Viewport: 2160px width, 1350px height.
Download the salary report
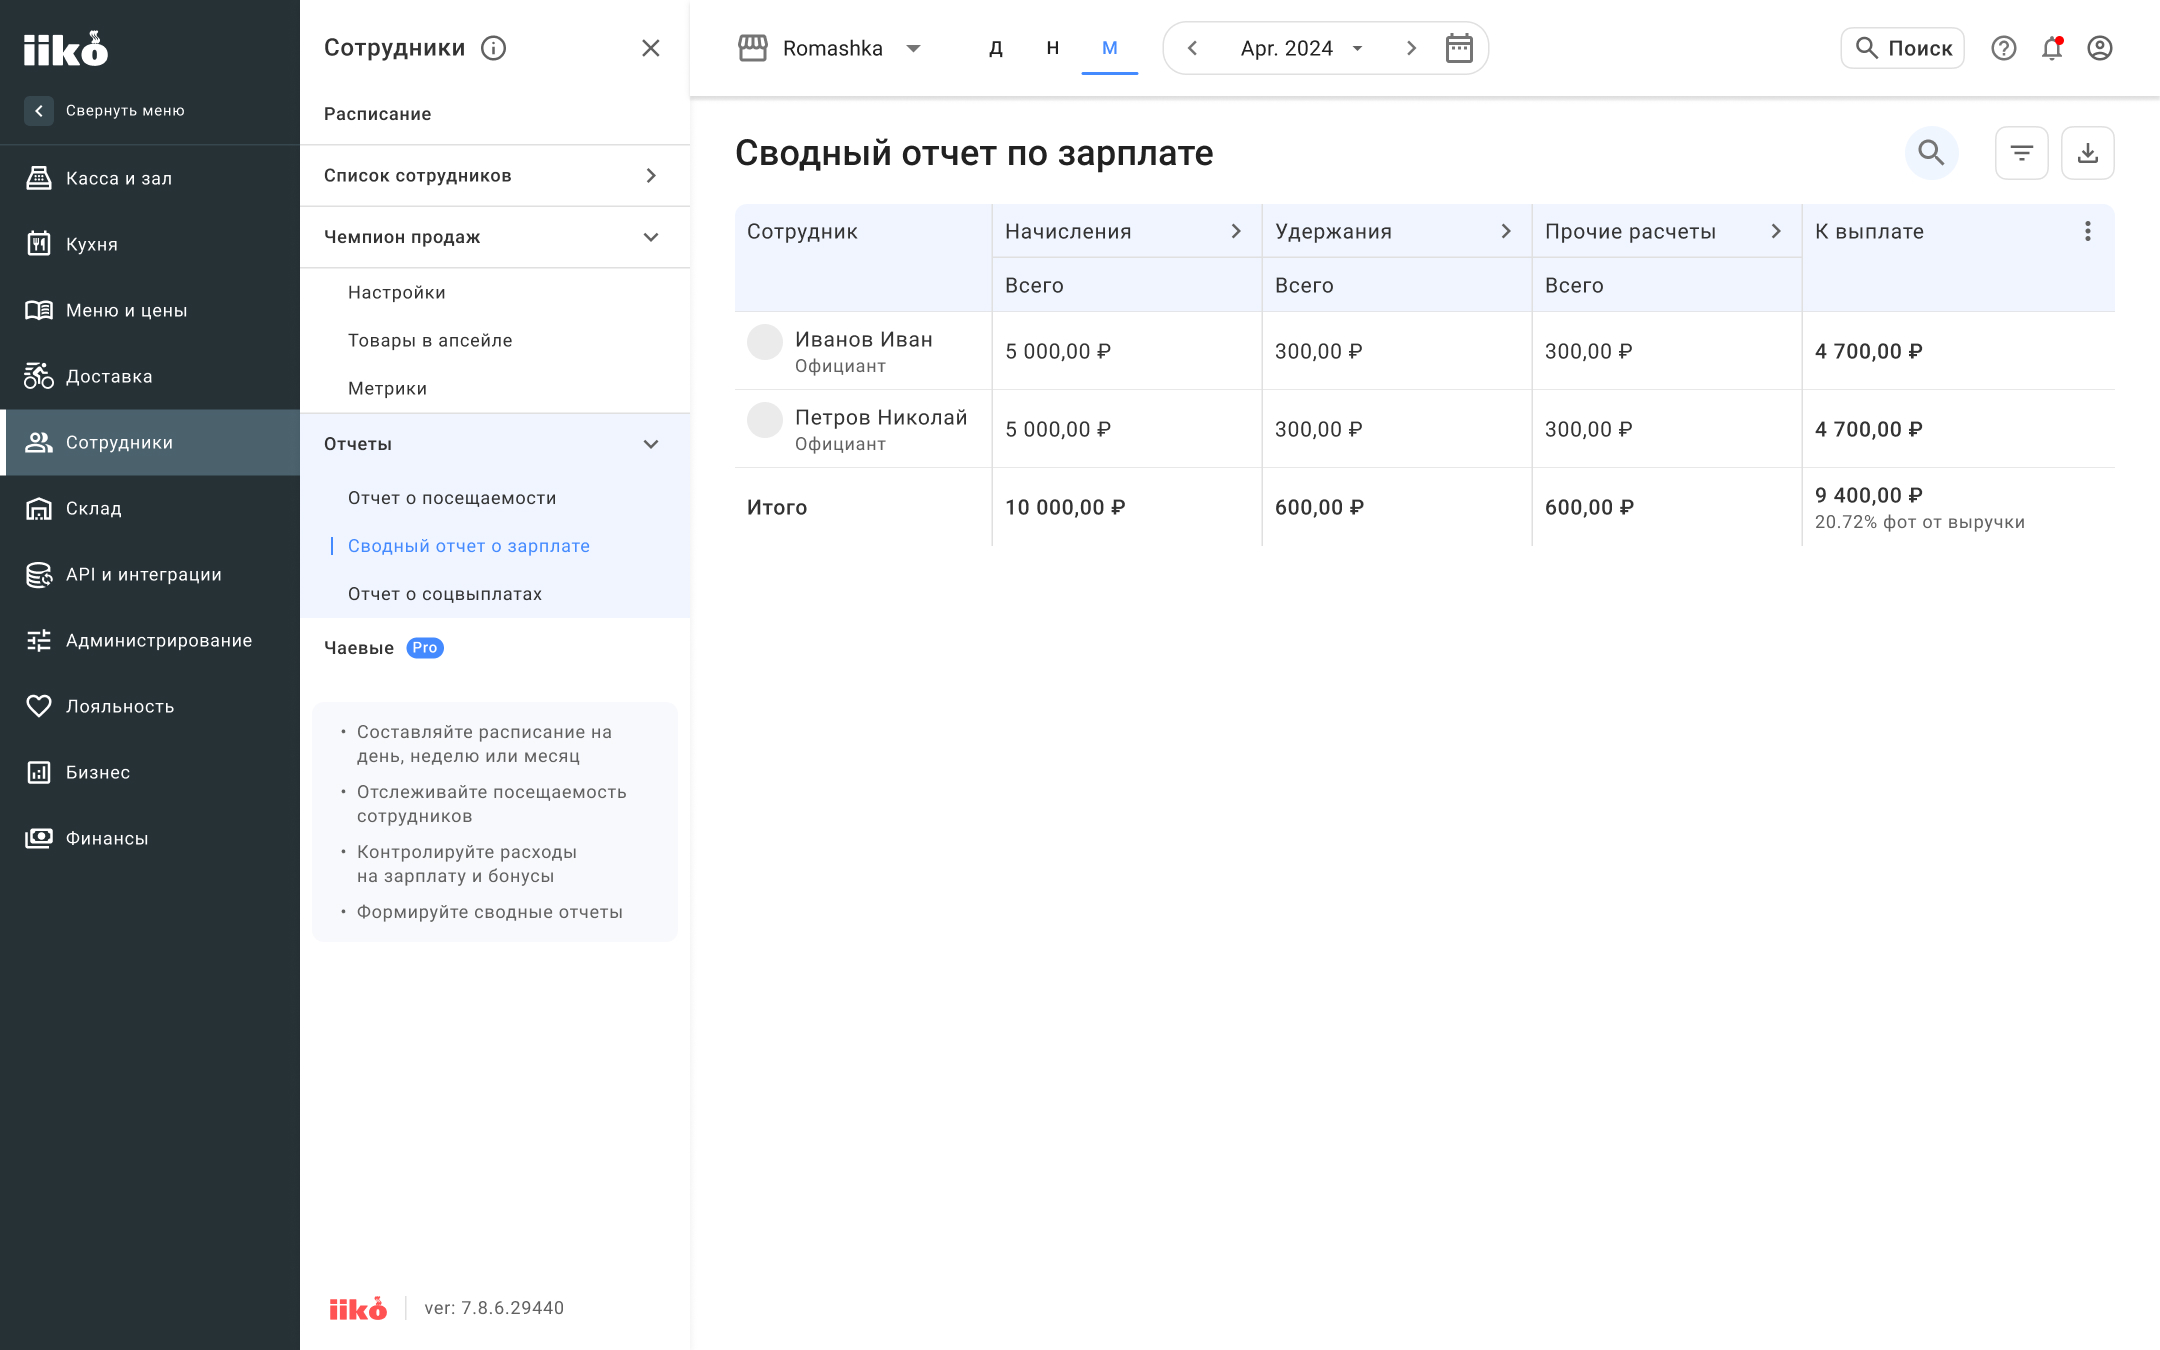click(x=2088, y=153)
